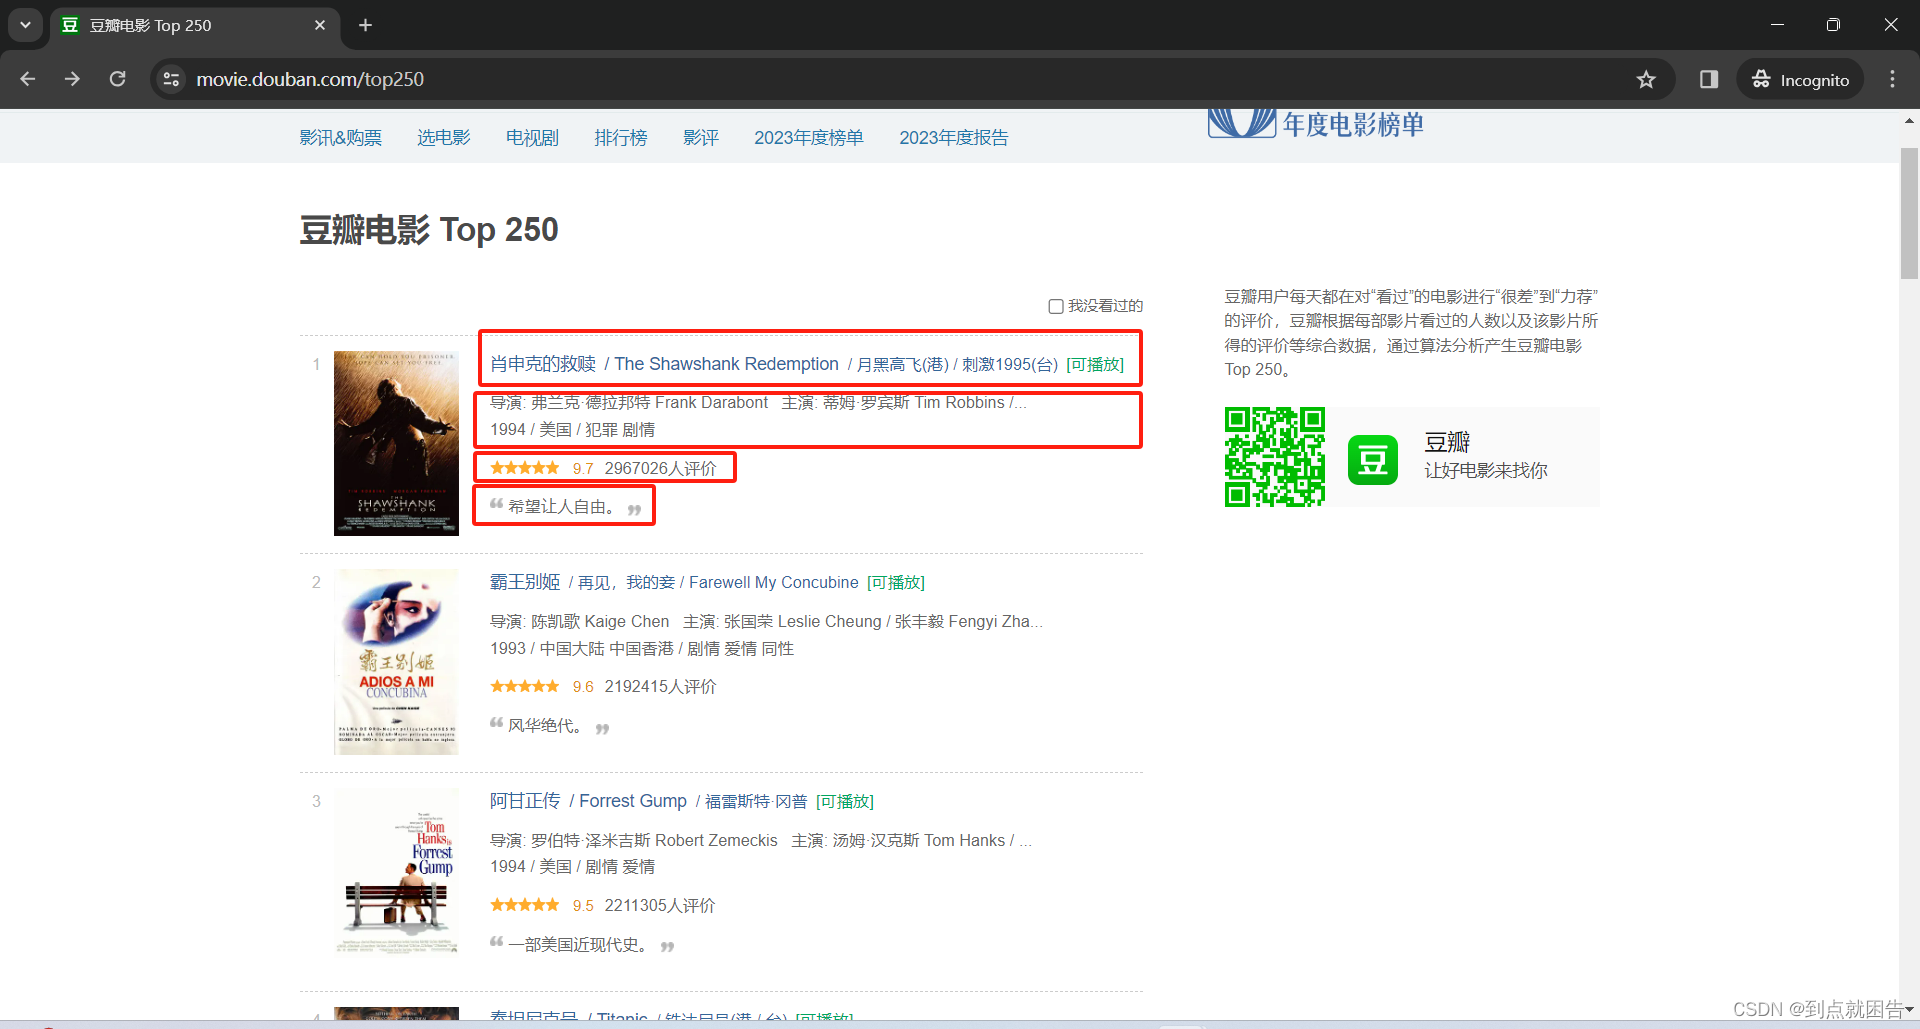
Task: Click the 年度电影榜单 banner logo
Action: pos(1316,124)
